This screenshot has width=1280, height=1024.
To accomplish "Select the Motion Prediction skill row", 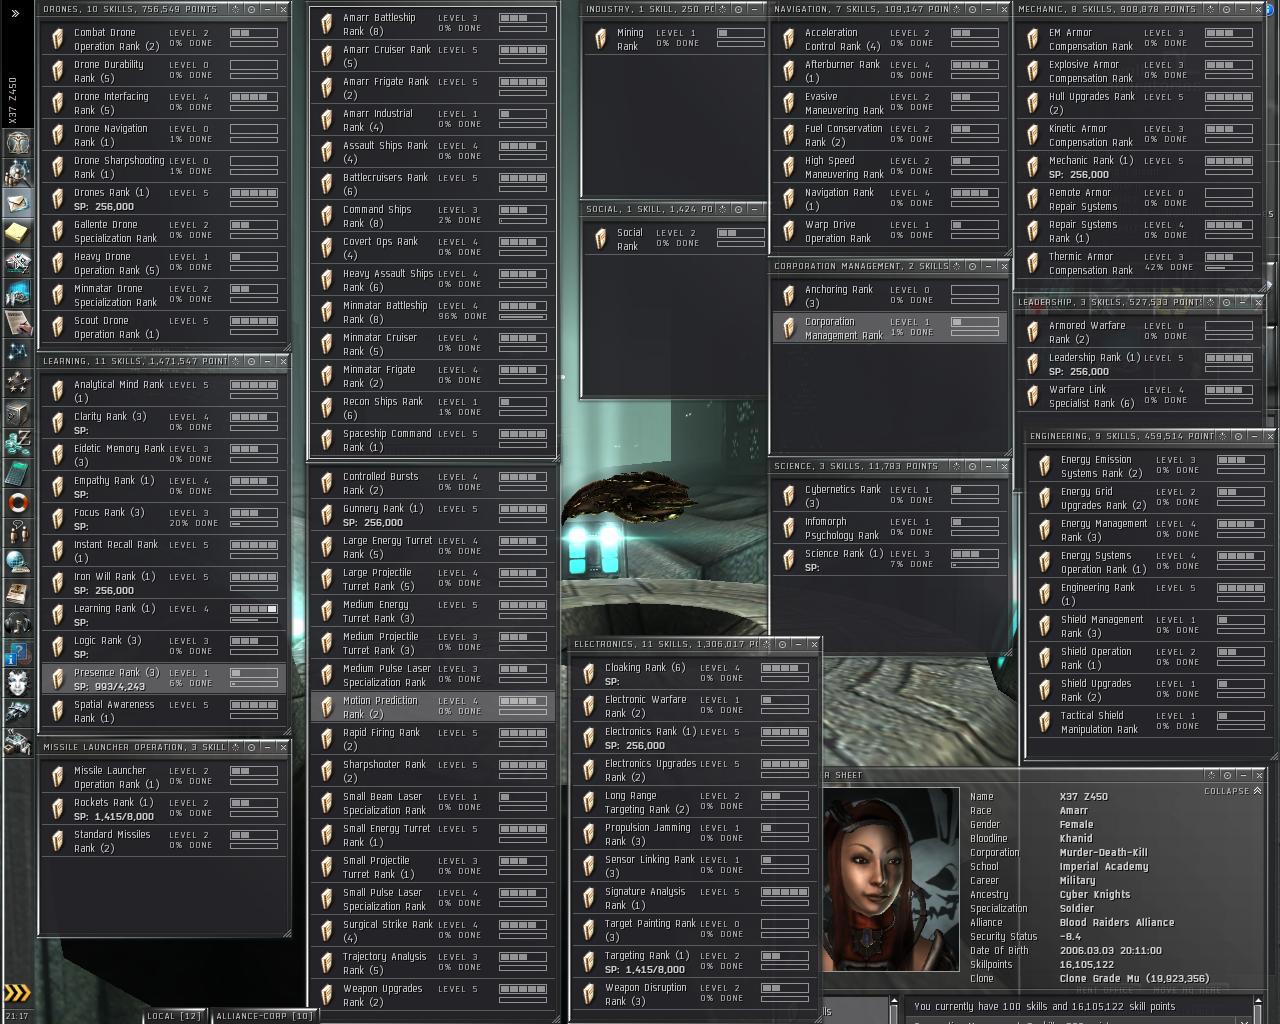I will (433, 707).
